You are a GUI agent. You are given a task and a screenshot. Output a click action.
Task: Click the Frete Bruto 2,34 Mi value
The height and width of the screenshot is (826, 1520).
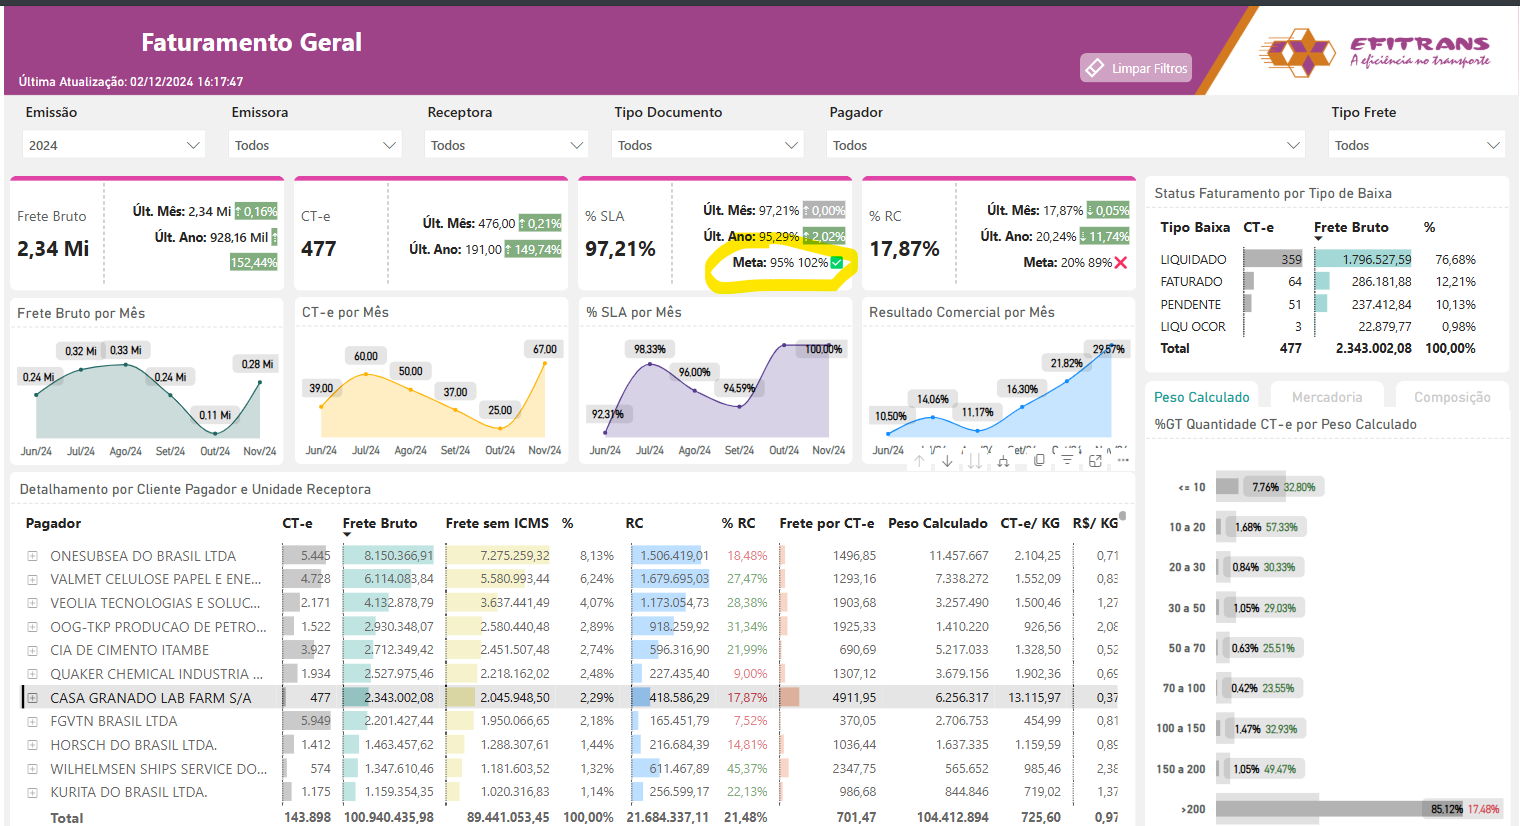pyautogui.click(x=53, y=248)
